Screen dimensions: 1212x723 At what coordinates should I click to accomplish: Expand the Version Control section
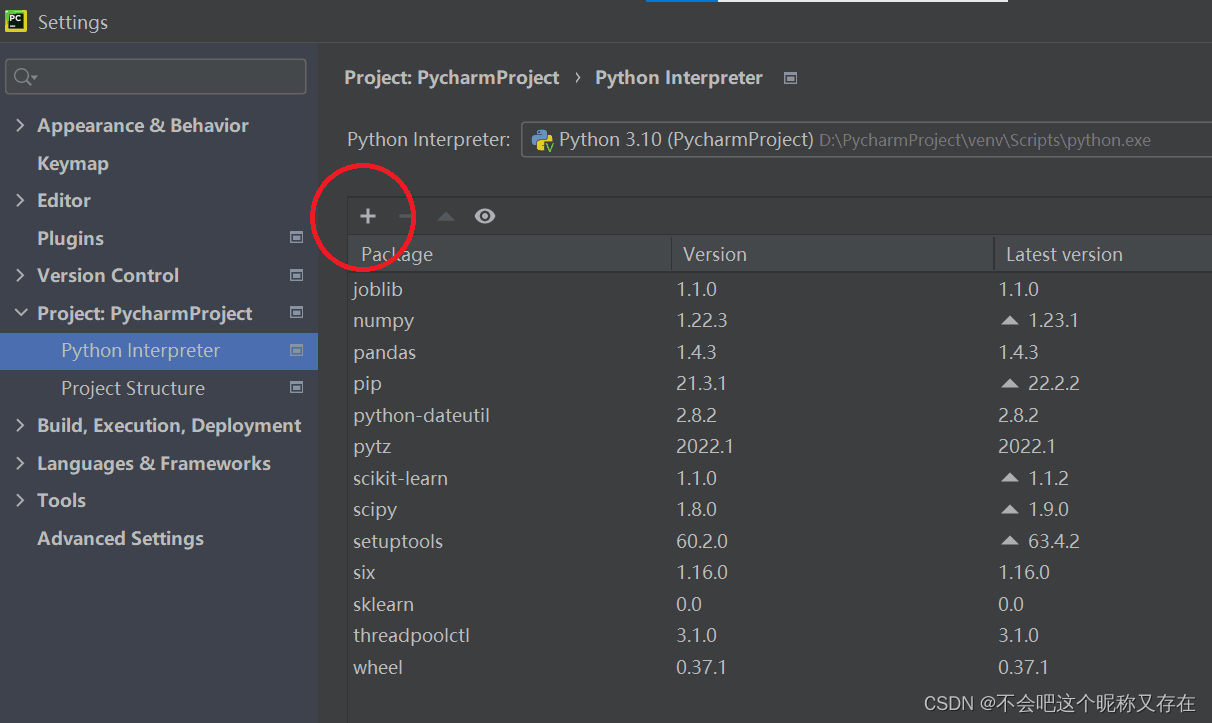tap(20, 275)
